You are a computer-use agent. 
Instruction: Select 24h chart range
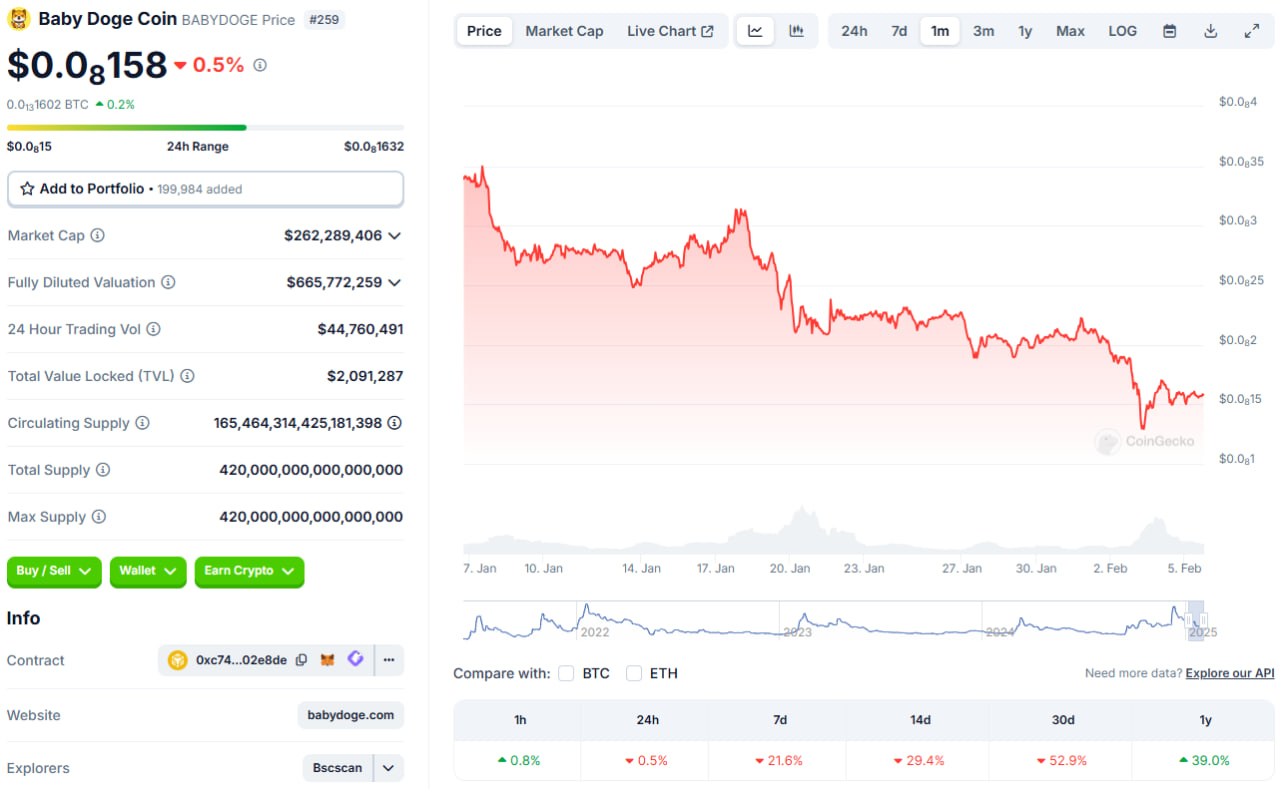854,31
